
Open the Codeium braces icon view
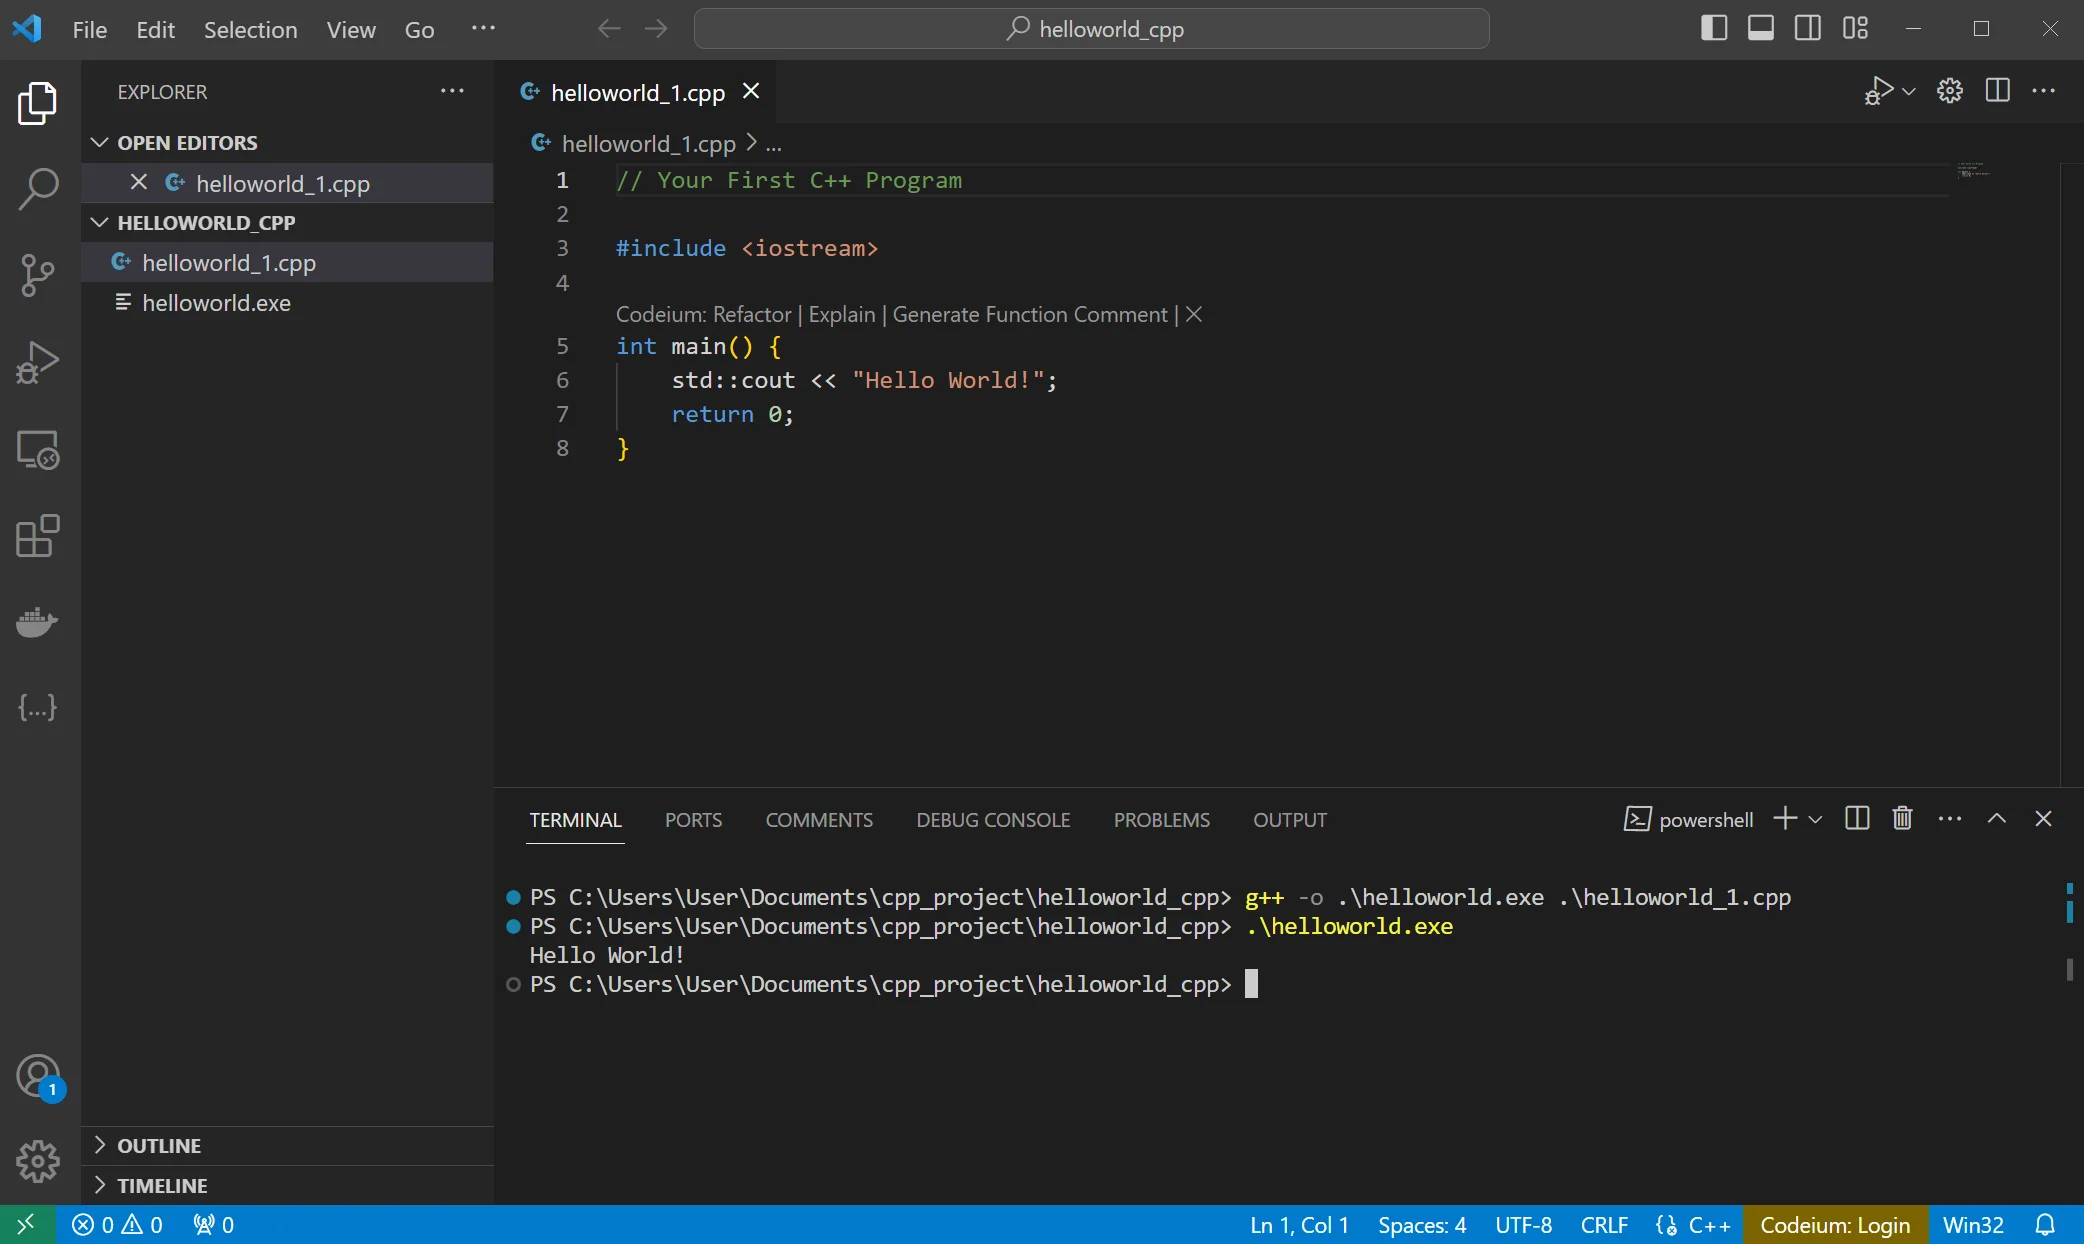tap(38, 708)
